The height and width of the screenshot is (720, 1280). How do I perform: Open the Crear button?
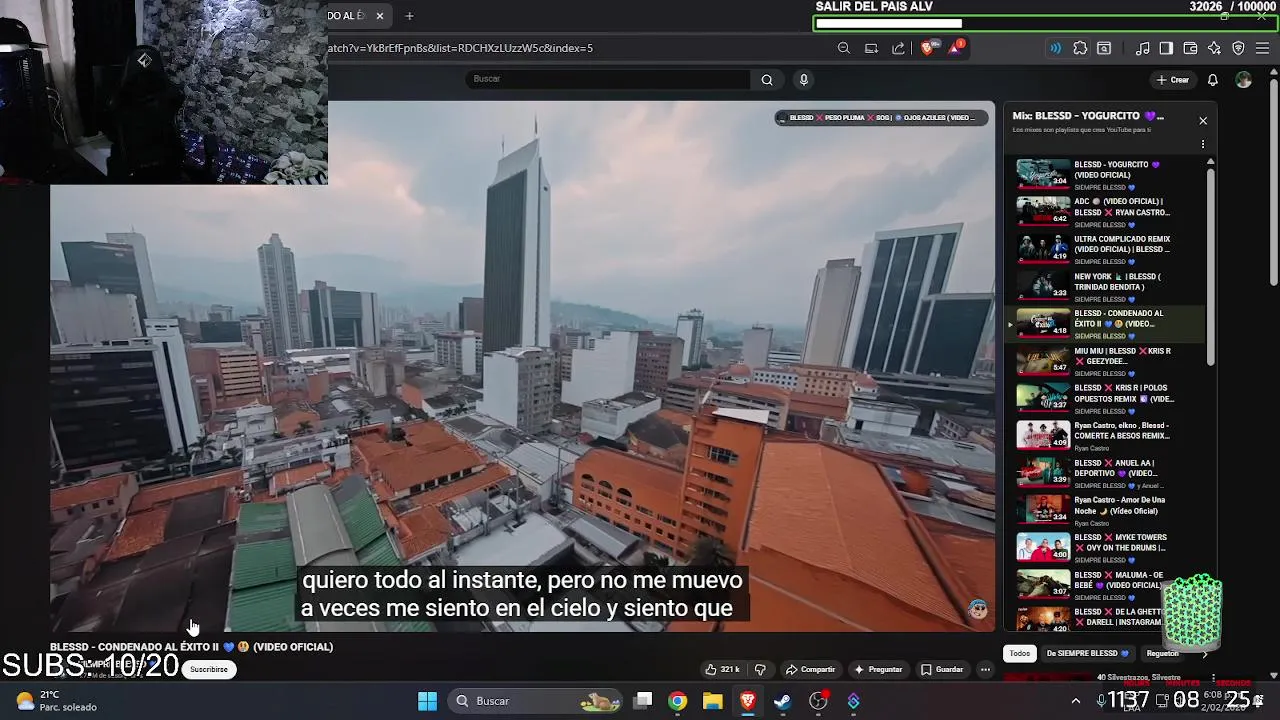tap(1173, 80)
